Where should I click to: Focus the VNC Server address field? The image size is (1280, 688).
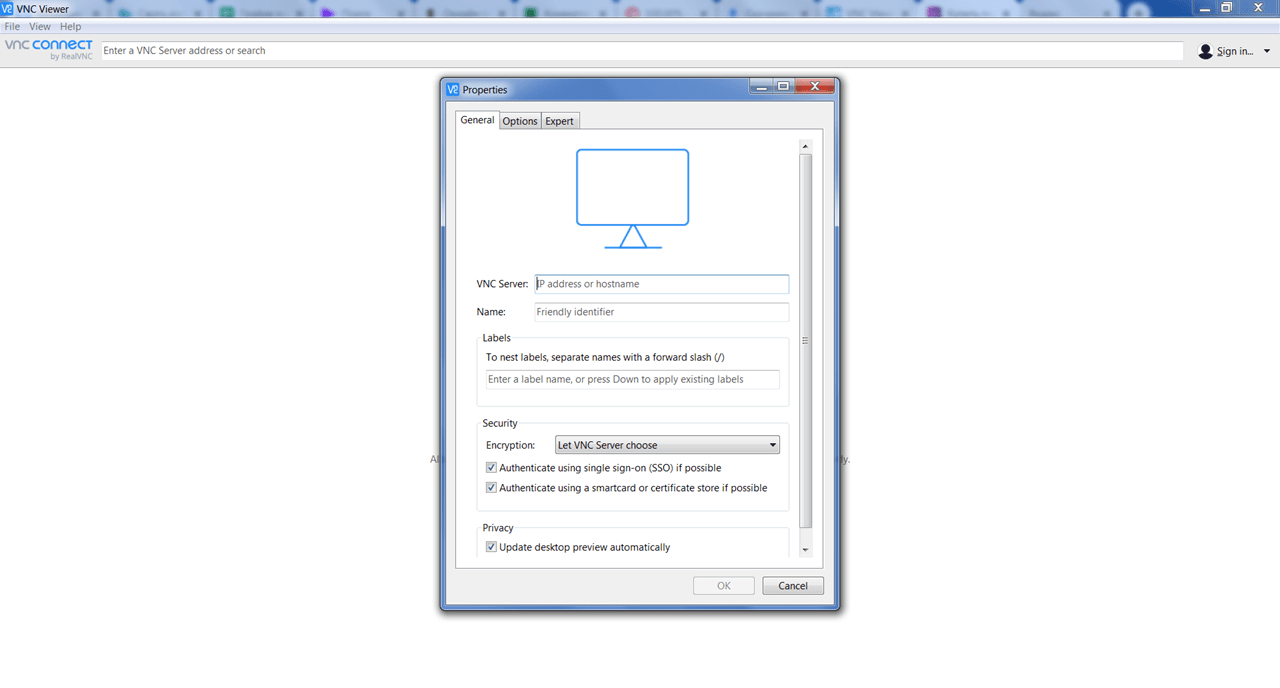coord(661,284)
